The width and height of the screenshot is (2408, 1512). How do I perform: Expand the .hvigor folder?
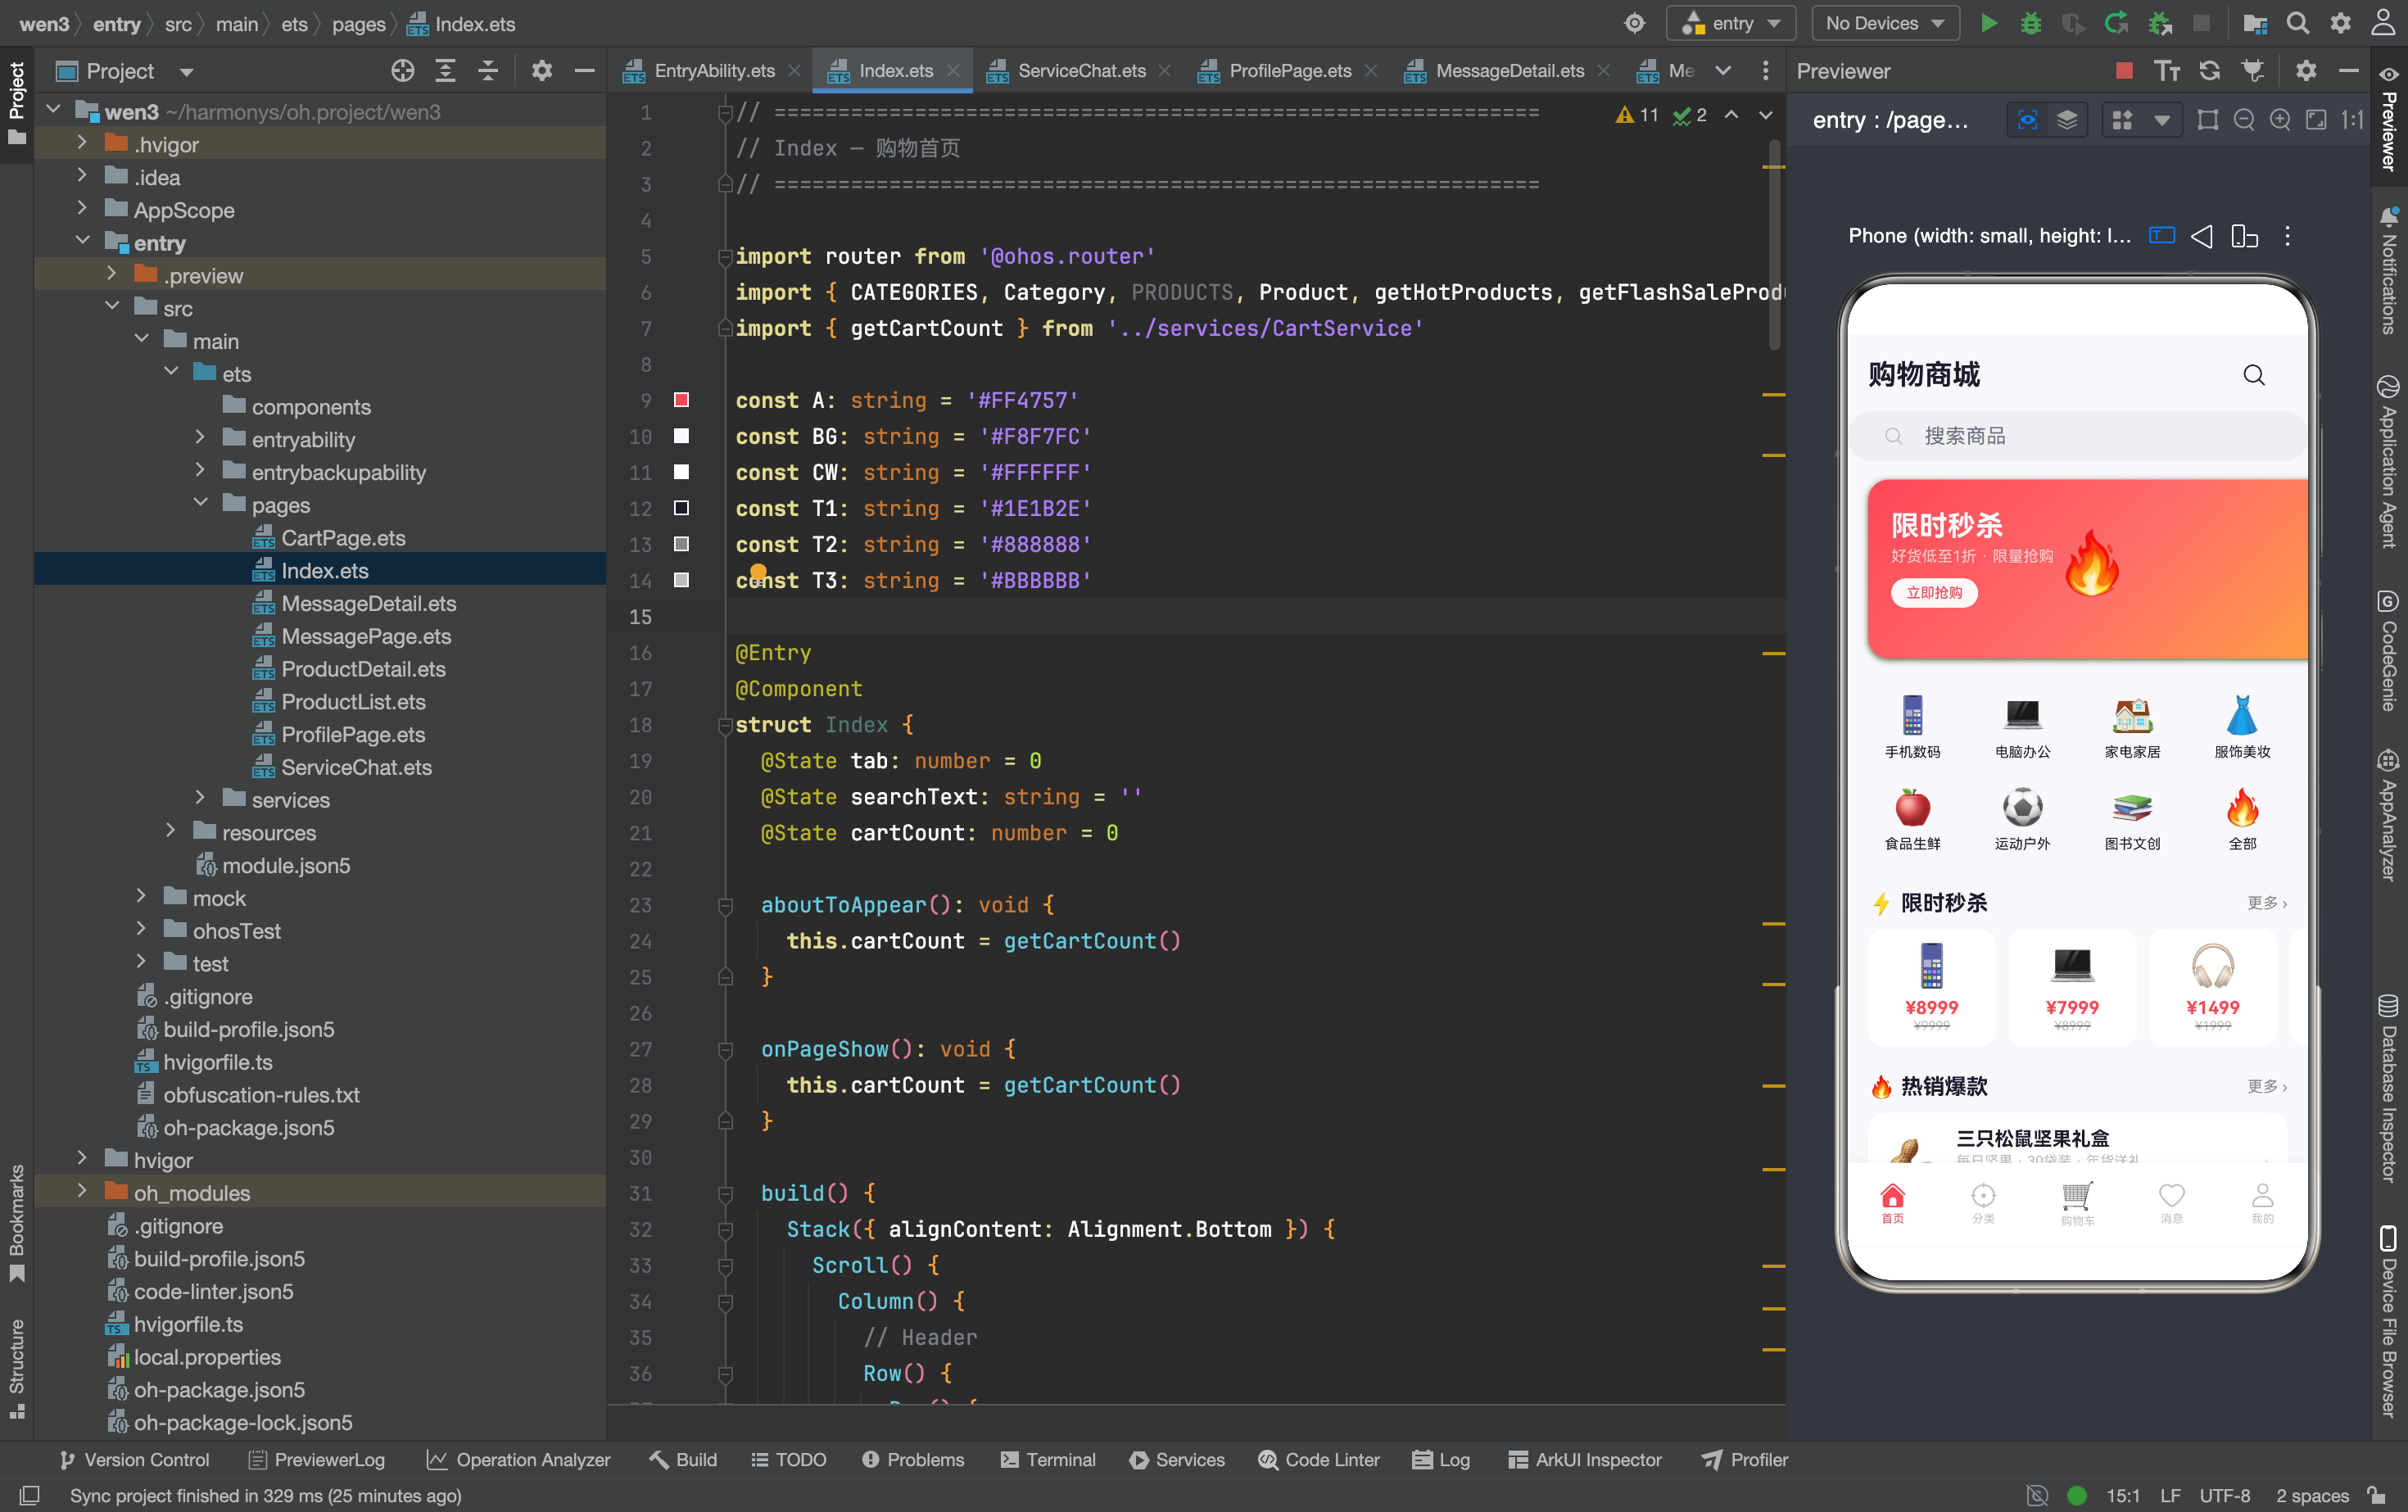click(x=82, y=144)
